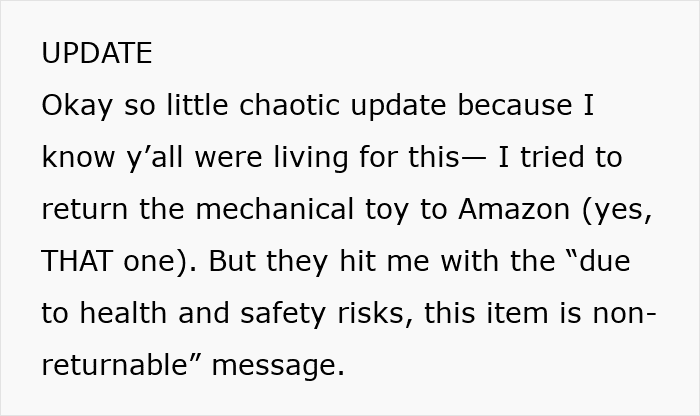Viewport: 700px width, 416px height.
Task: Click the word "y'all" in the text
Action: tap(155, 158)
